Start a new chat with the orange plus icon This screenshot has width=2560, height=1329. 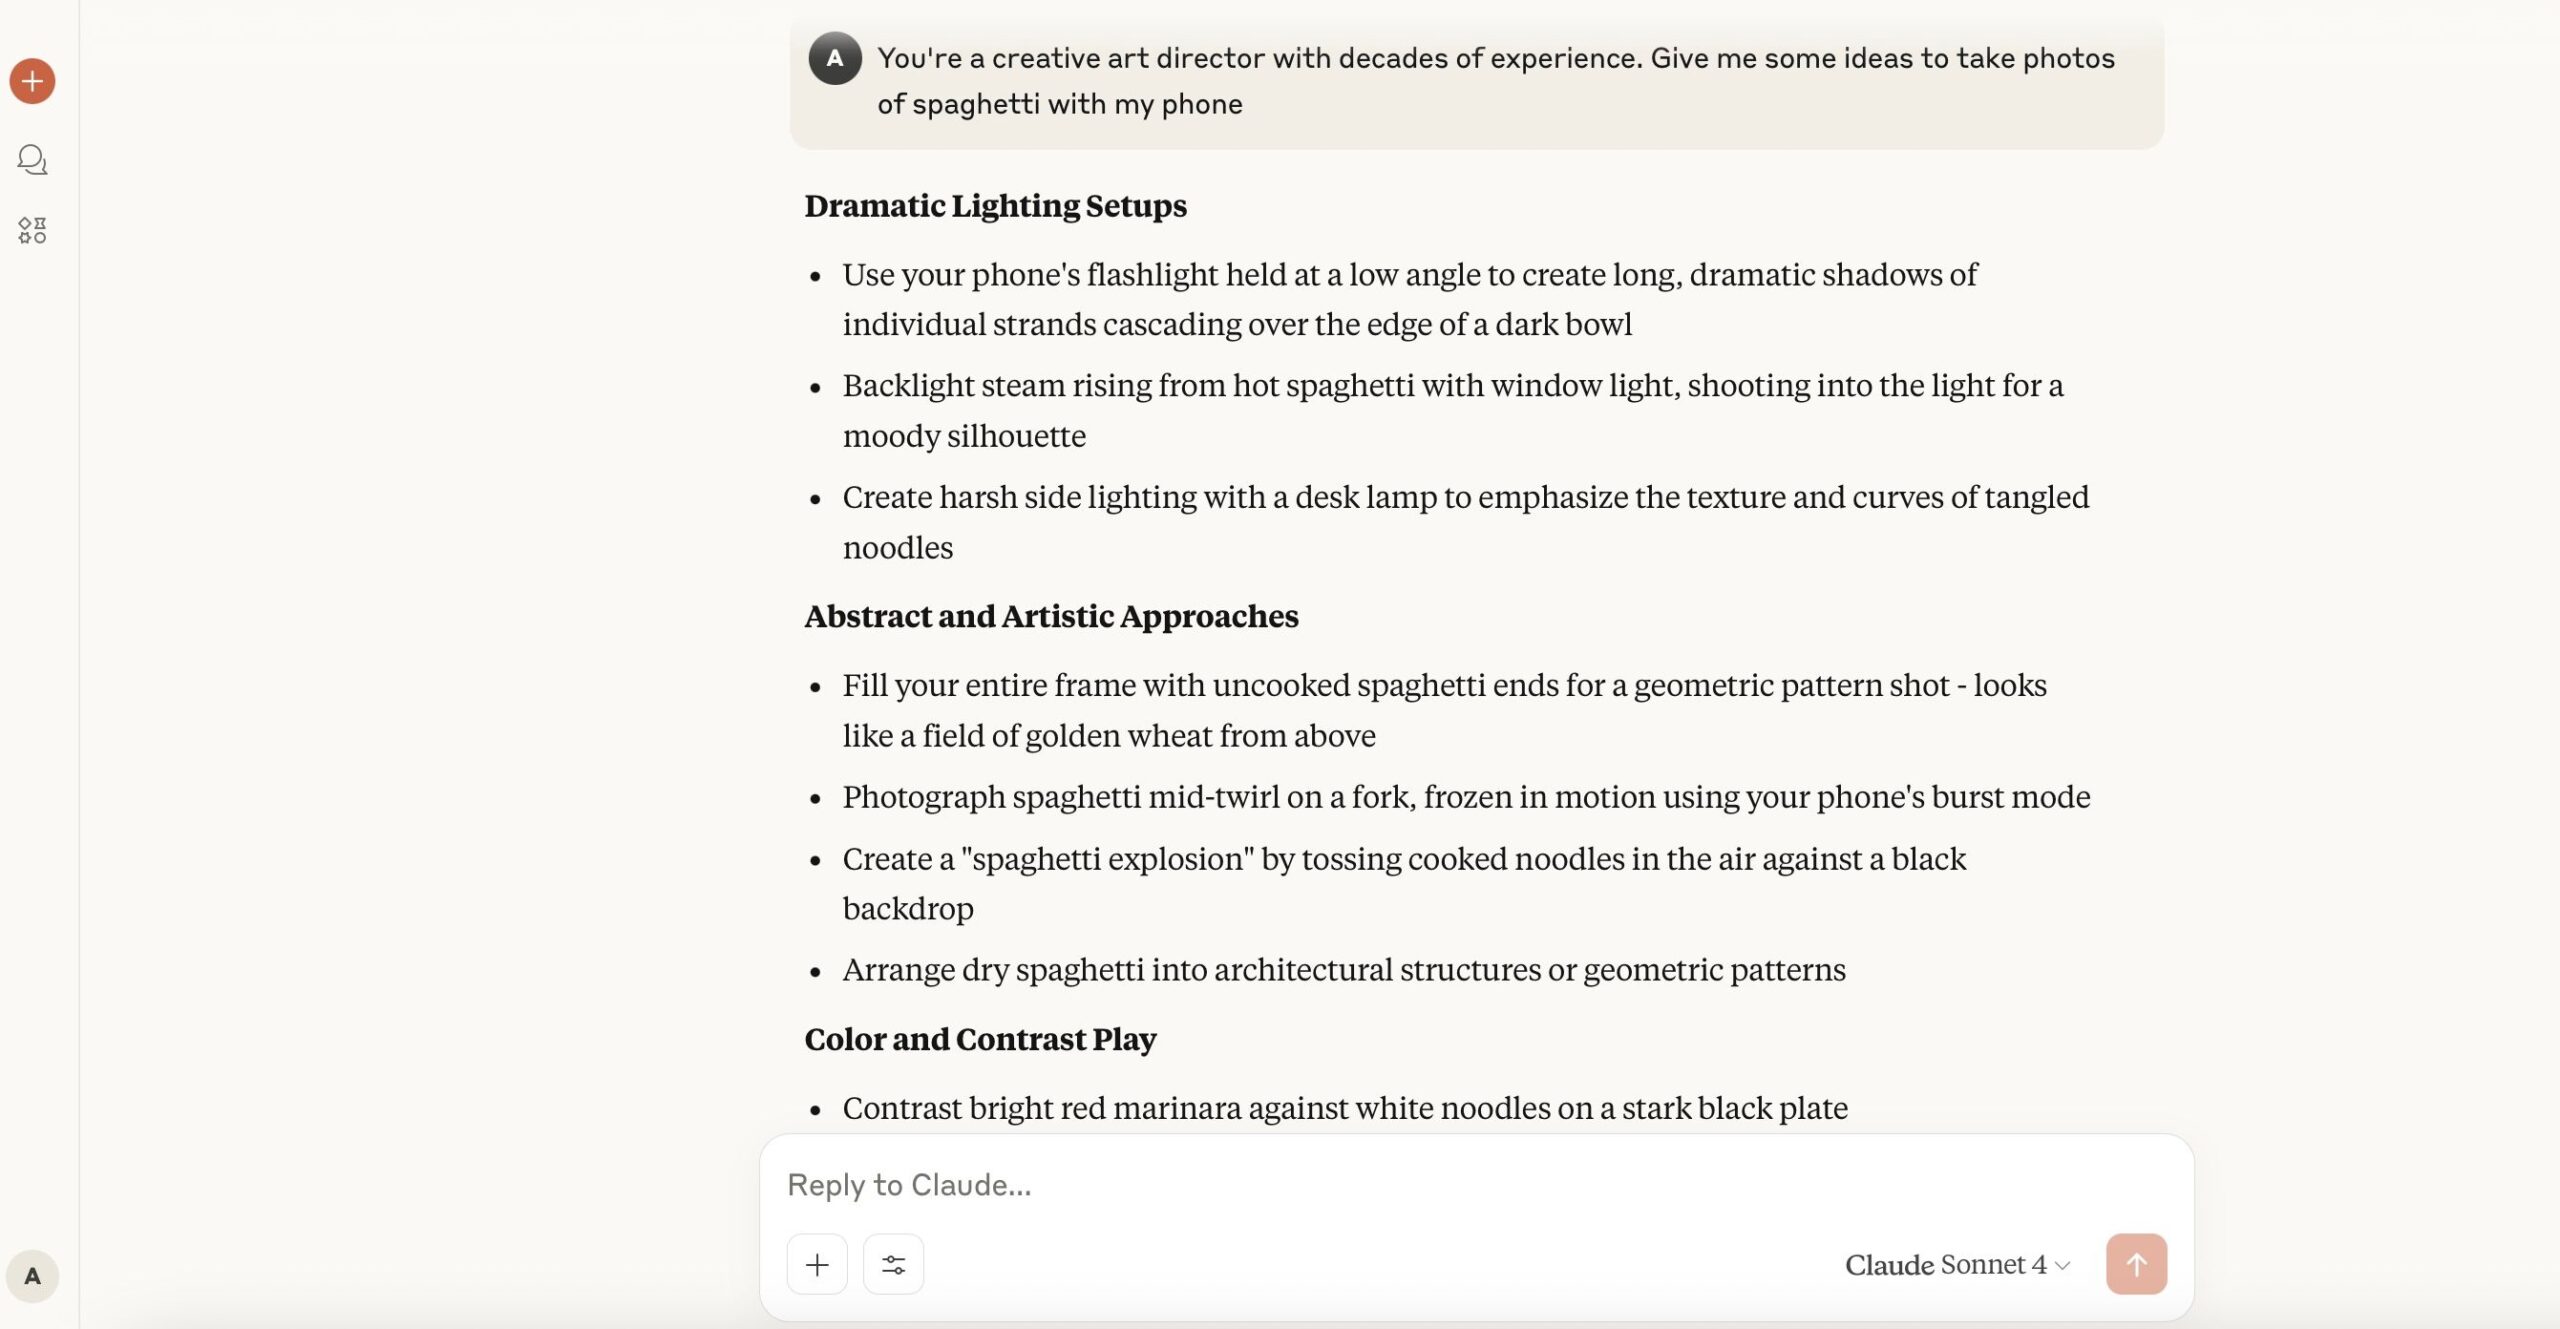(32, 81)
